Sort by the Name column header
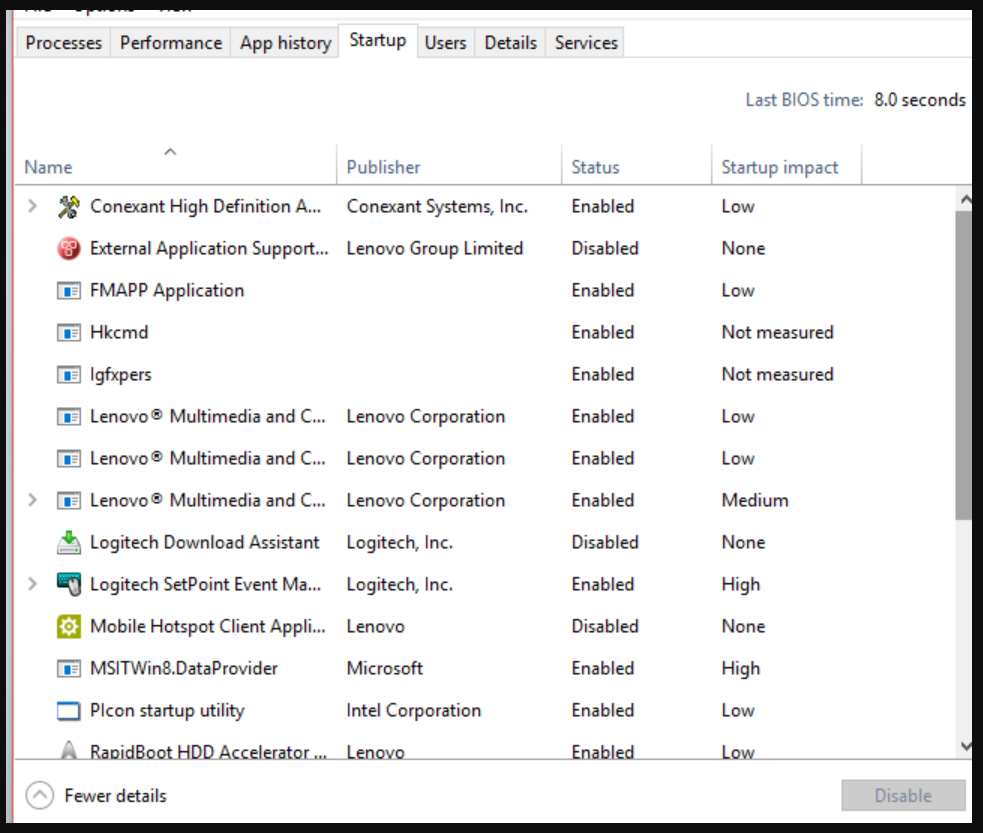 (x=176, y=165)
